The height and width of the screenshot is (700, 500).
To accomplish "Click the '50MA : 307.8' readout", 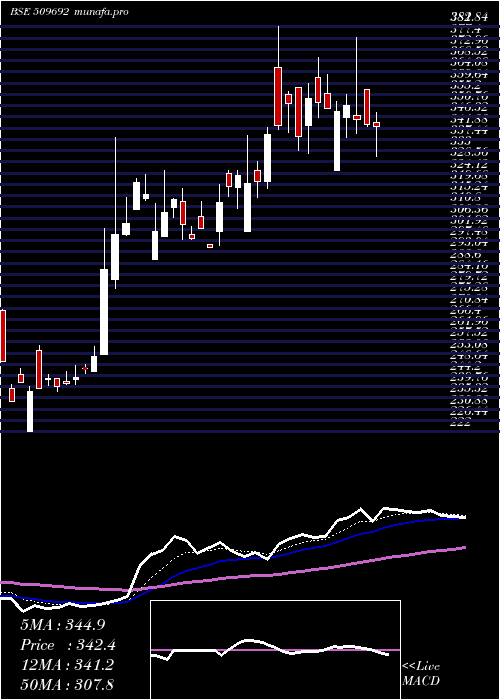I will 67,685.
